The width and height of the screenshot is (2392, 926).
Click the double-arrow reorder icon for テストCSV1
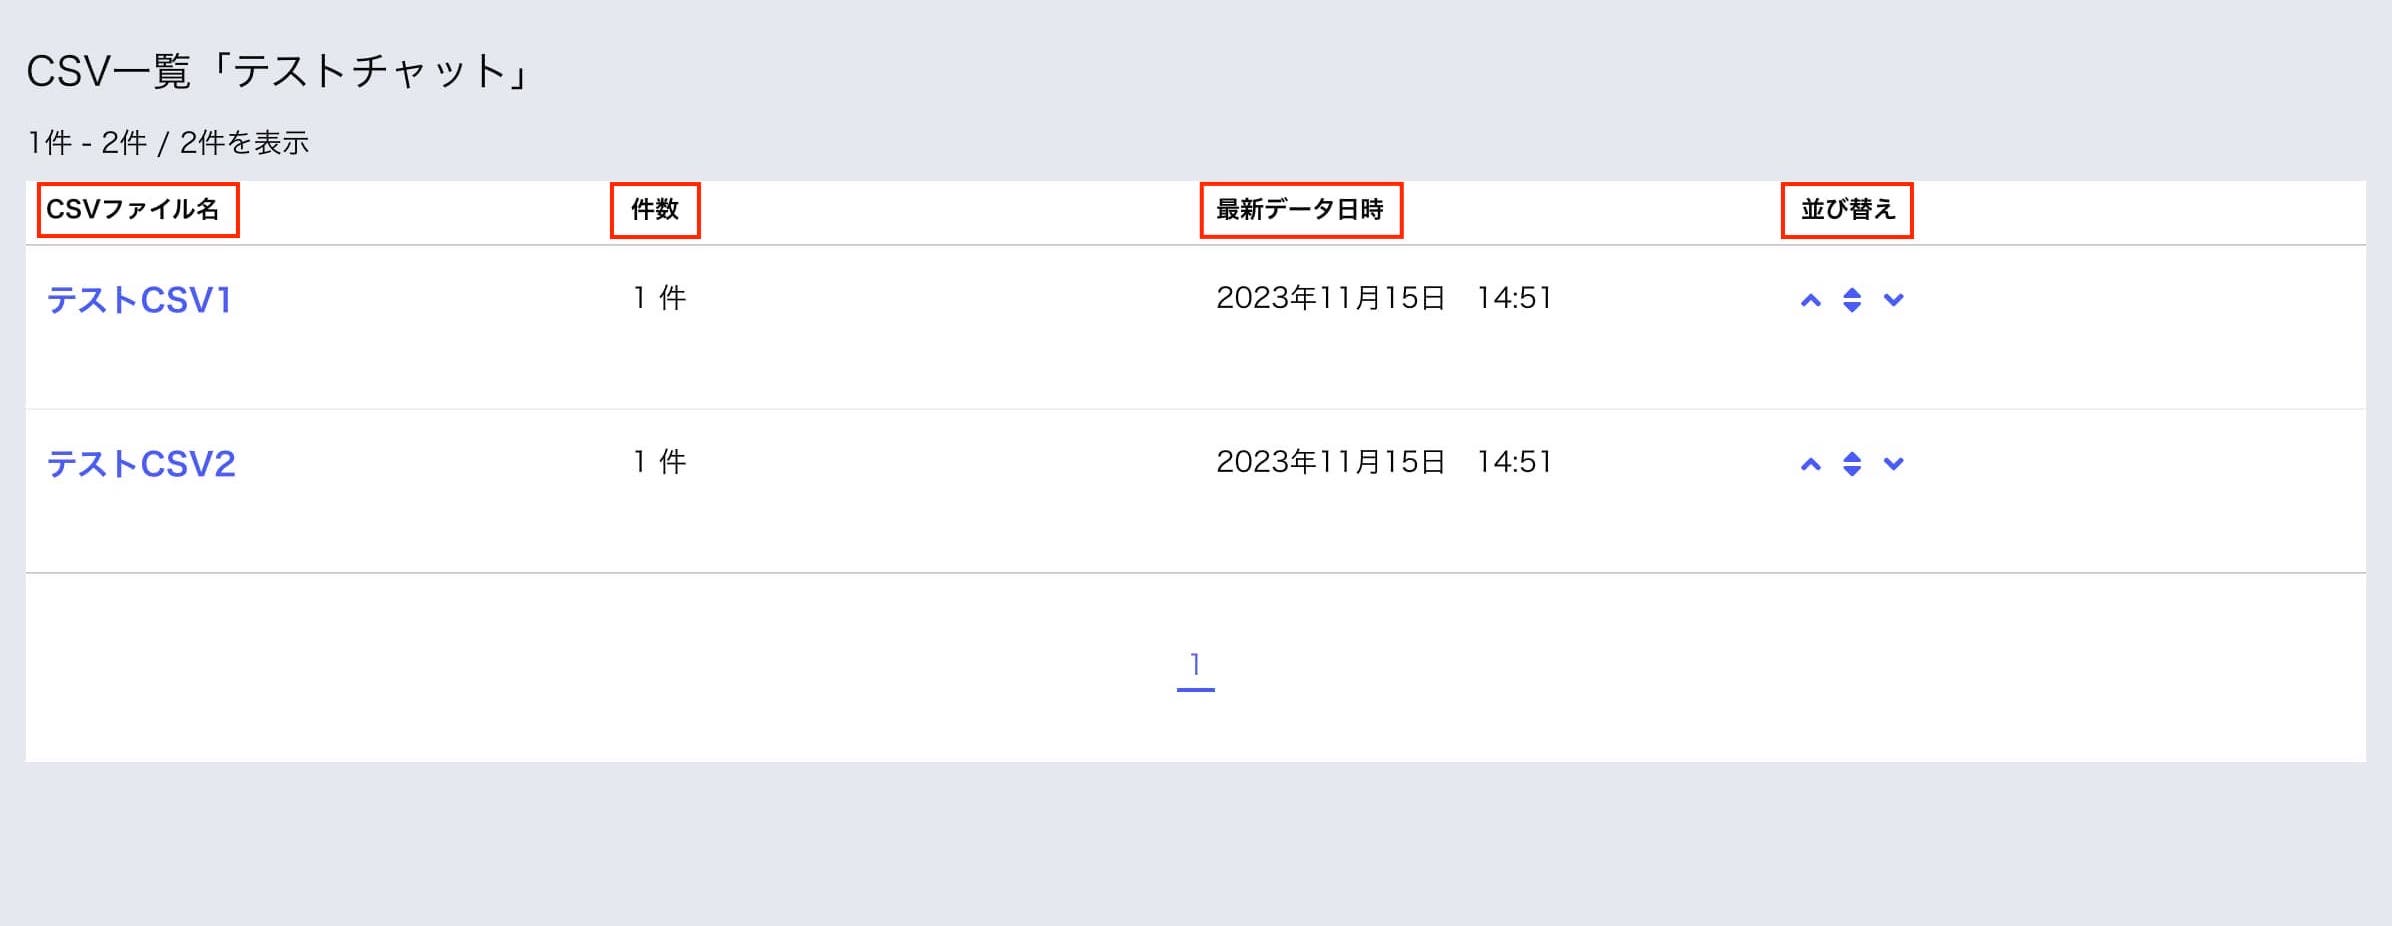point(1852,297)
